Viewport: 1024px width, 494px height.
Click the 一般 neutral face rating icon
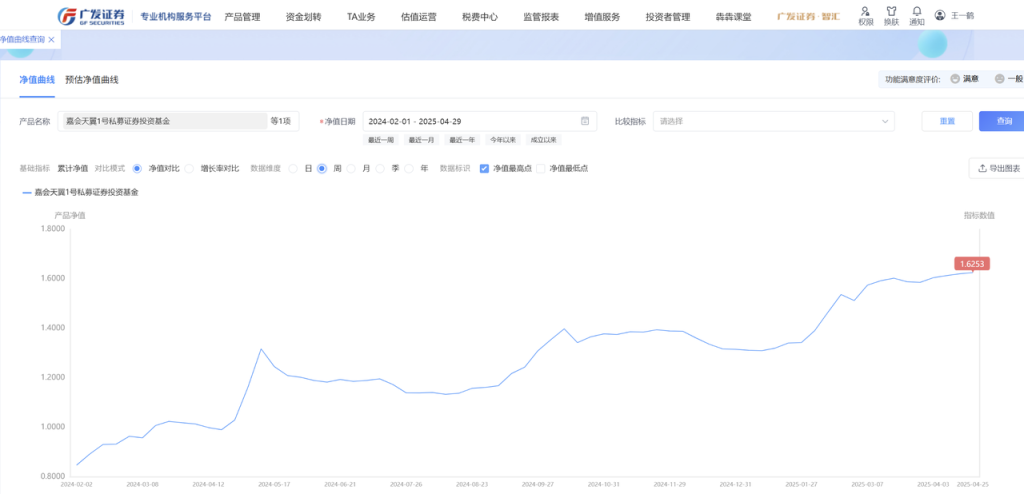tap(999, 79)
